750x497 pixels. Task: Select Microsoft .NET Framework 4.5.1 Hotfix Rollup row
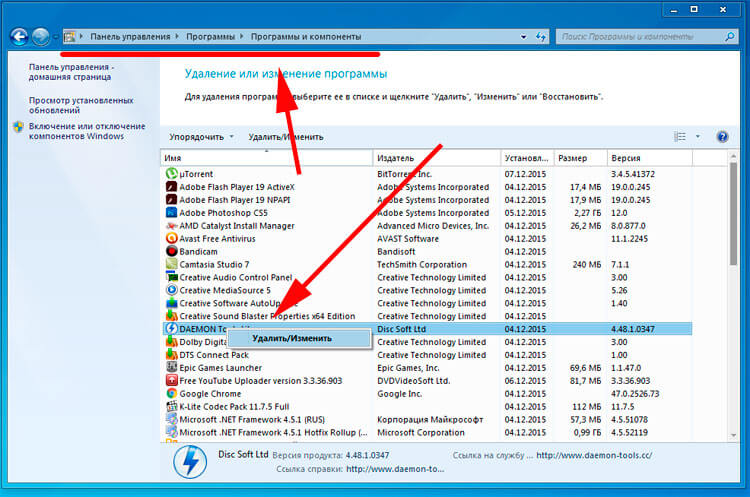coord(426,432)
